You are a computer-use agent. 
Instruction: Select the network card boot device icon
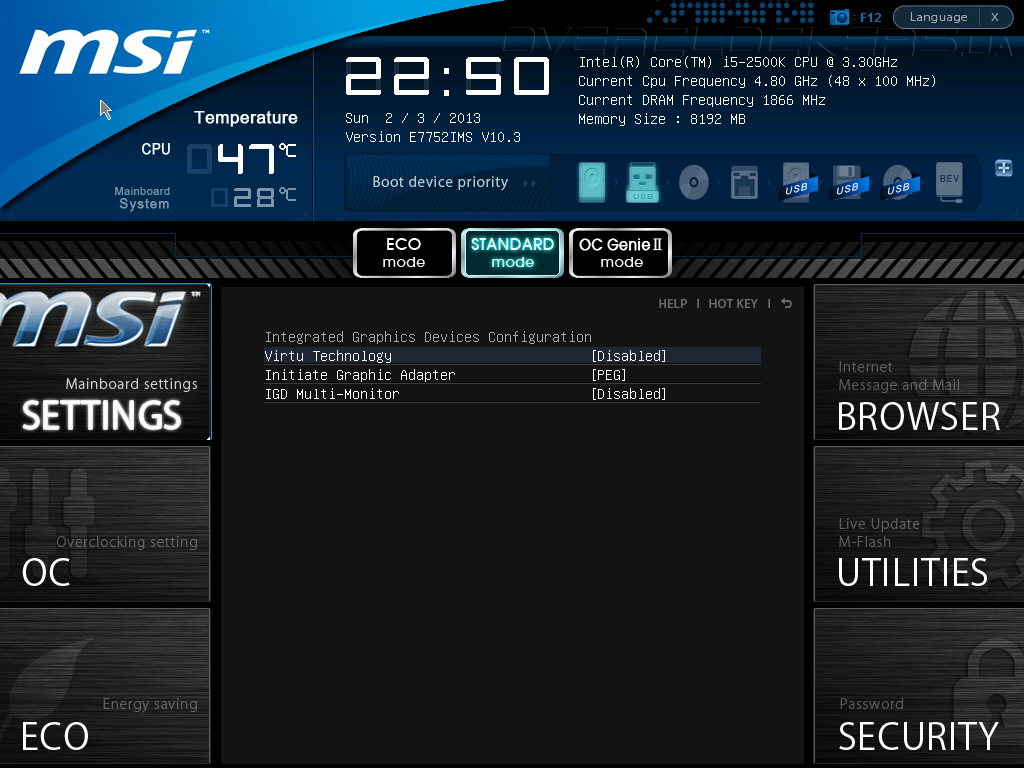tap(744, 182)
